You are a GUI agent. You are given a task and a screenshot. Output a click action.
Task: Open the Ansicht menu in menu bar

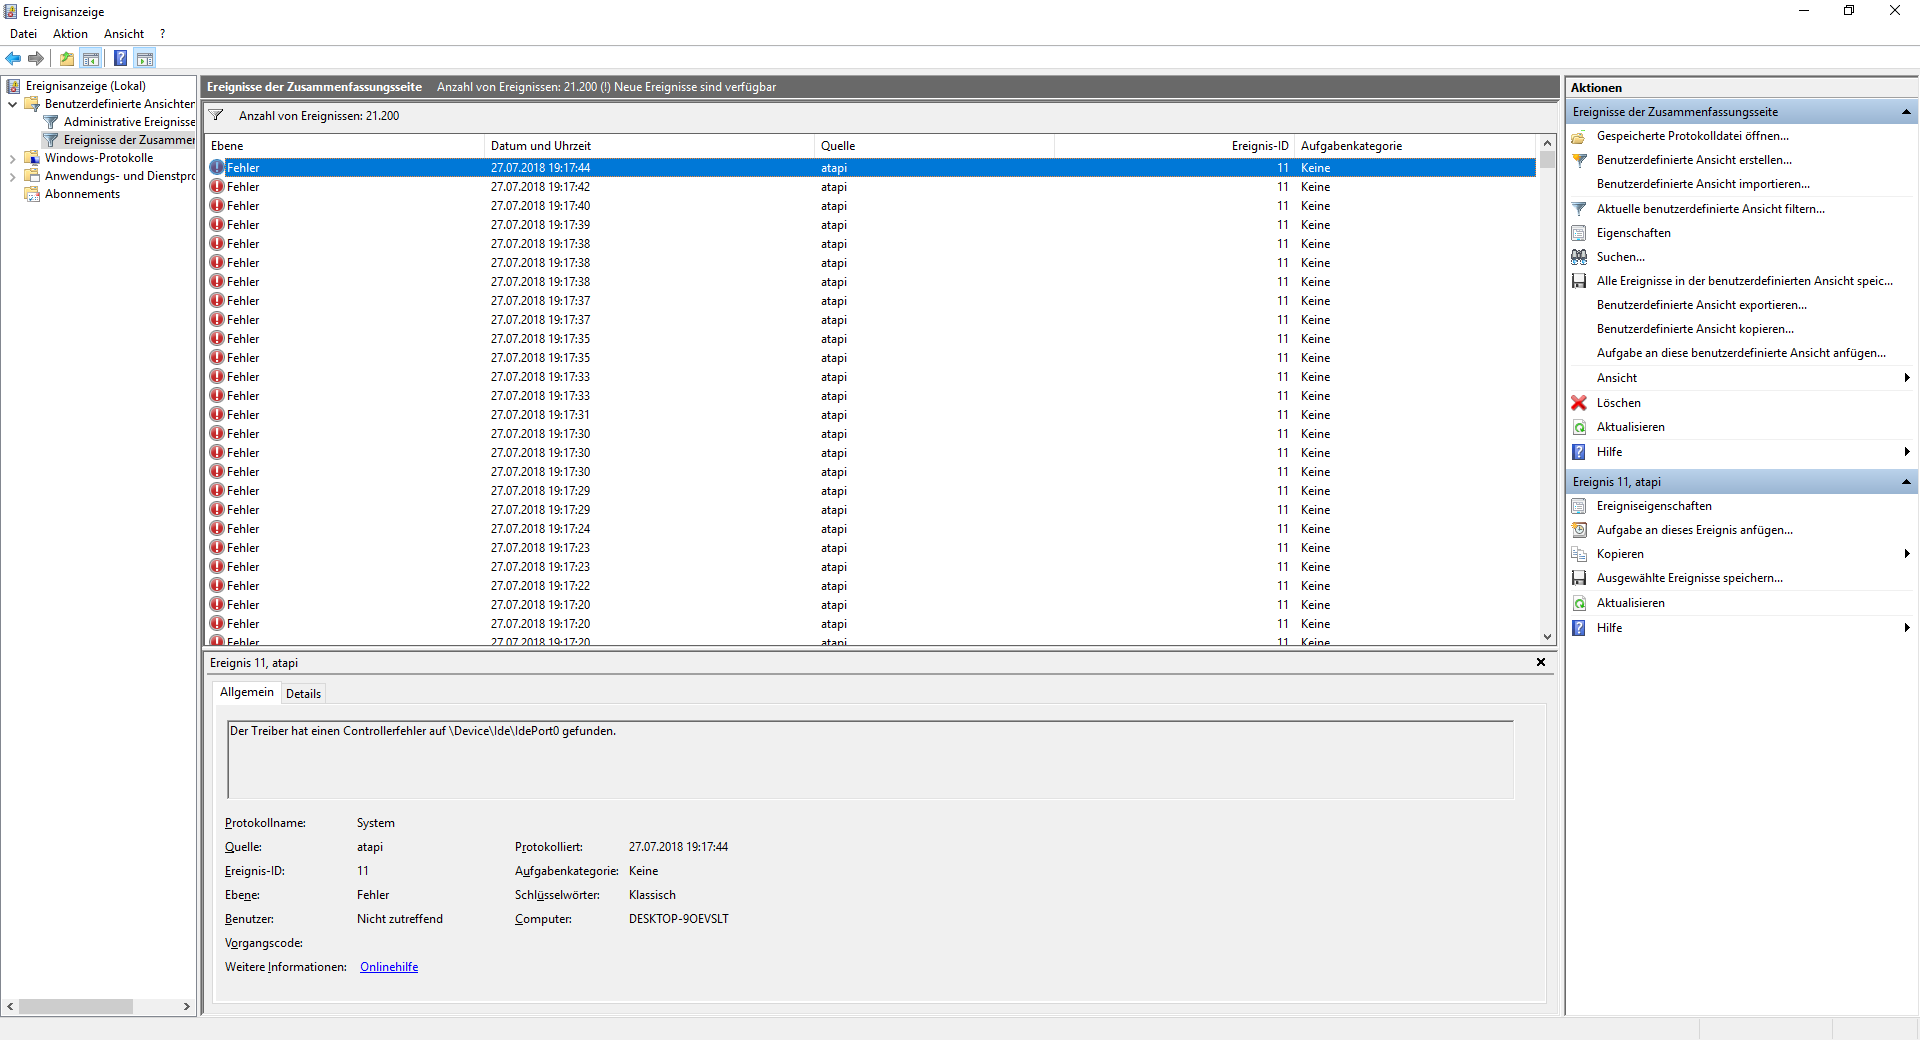(x=124, y=34)
